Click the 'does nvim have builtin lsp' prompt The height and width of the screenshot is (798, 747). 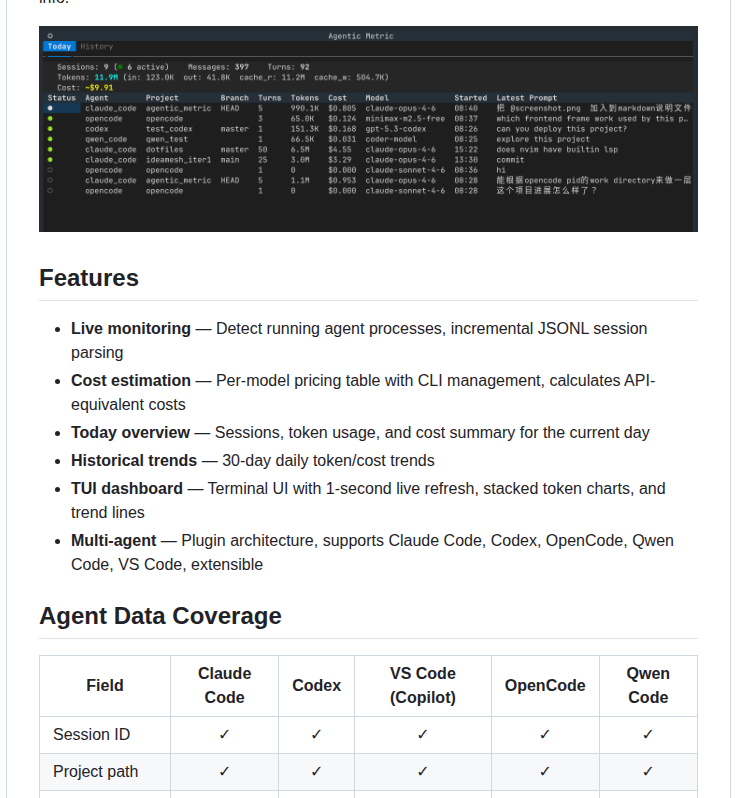(x=557, y=150)
